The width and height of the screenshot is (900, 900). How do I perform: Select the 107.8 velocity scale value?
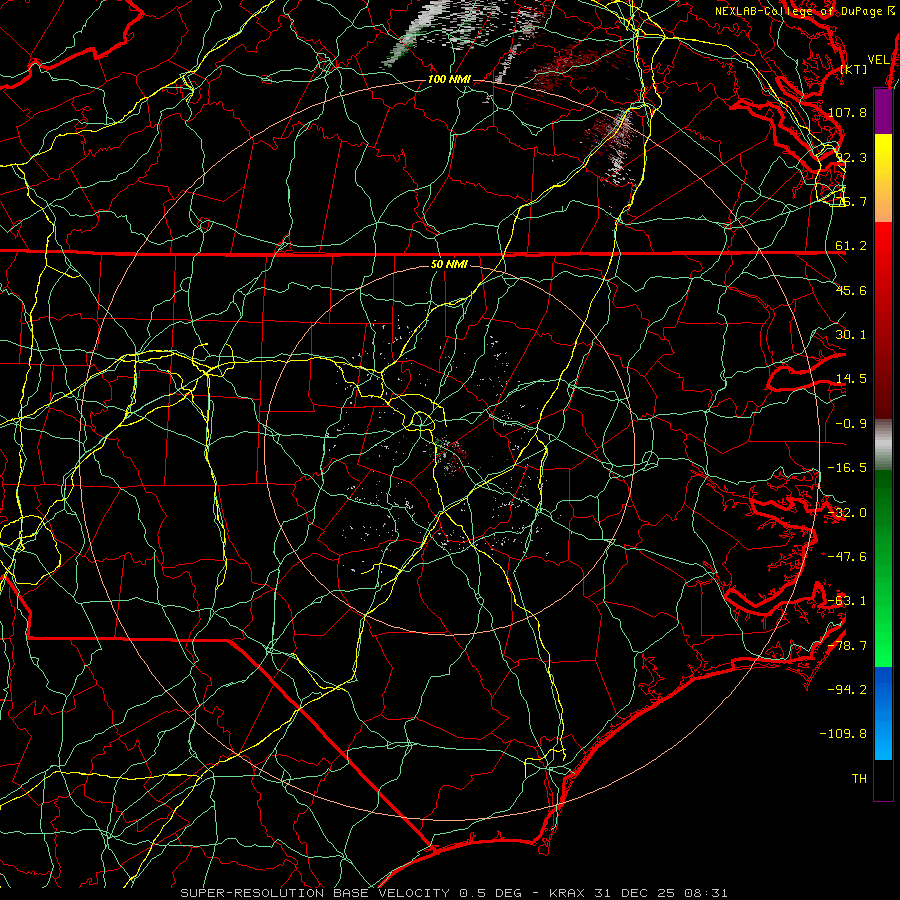(848, 112)
